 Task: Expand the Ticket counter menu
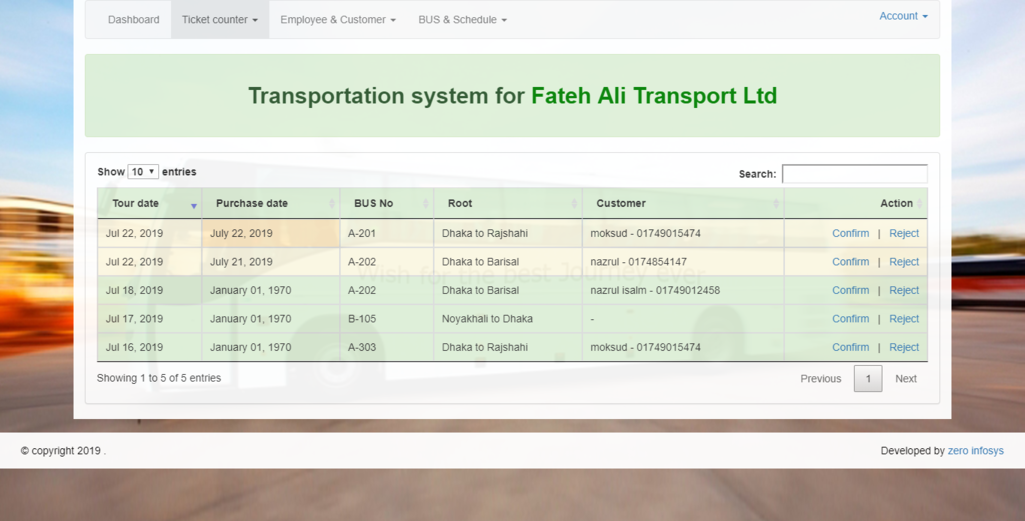coord(219,20)
